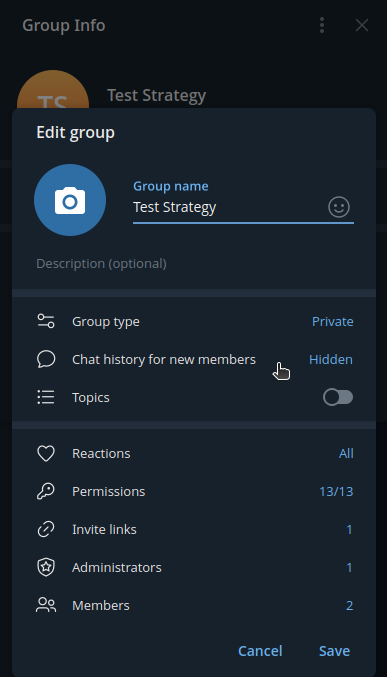Open the Members list row
Viewport: 387px width, 677px height.
click(x=194, y=605)
